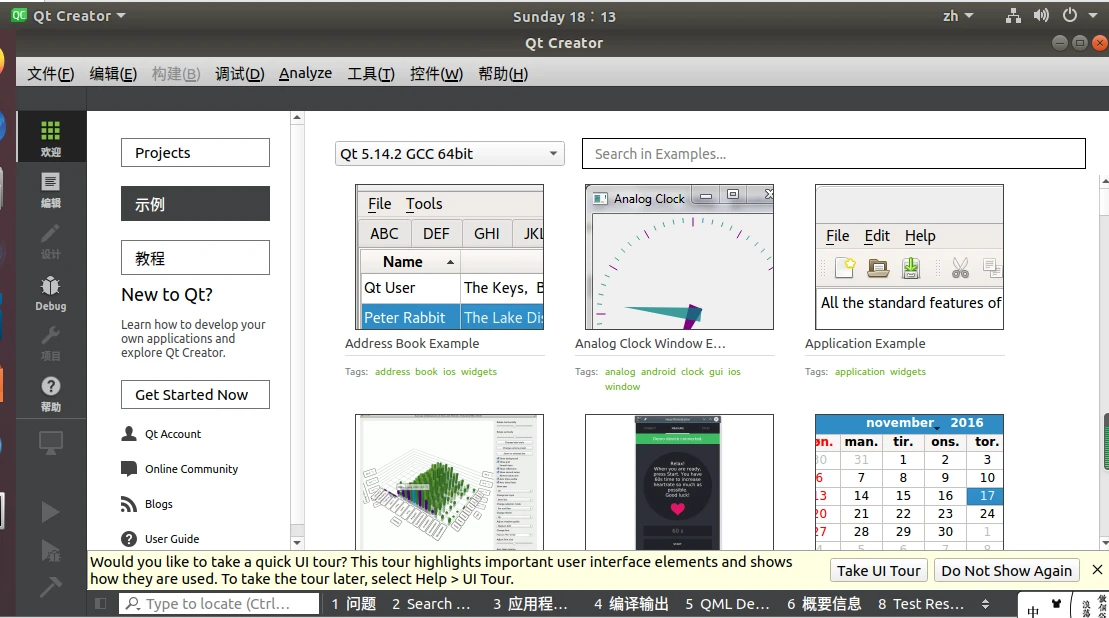Open 4 编译输出 output pane
This screenshot has width=1109, height=618.
(x=631, y=604)
